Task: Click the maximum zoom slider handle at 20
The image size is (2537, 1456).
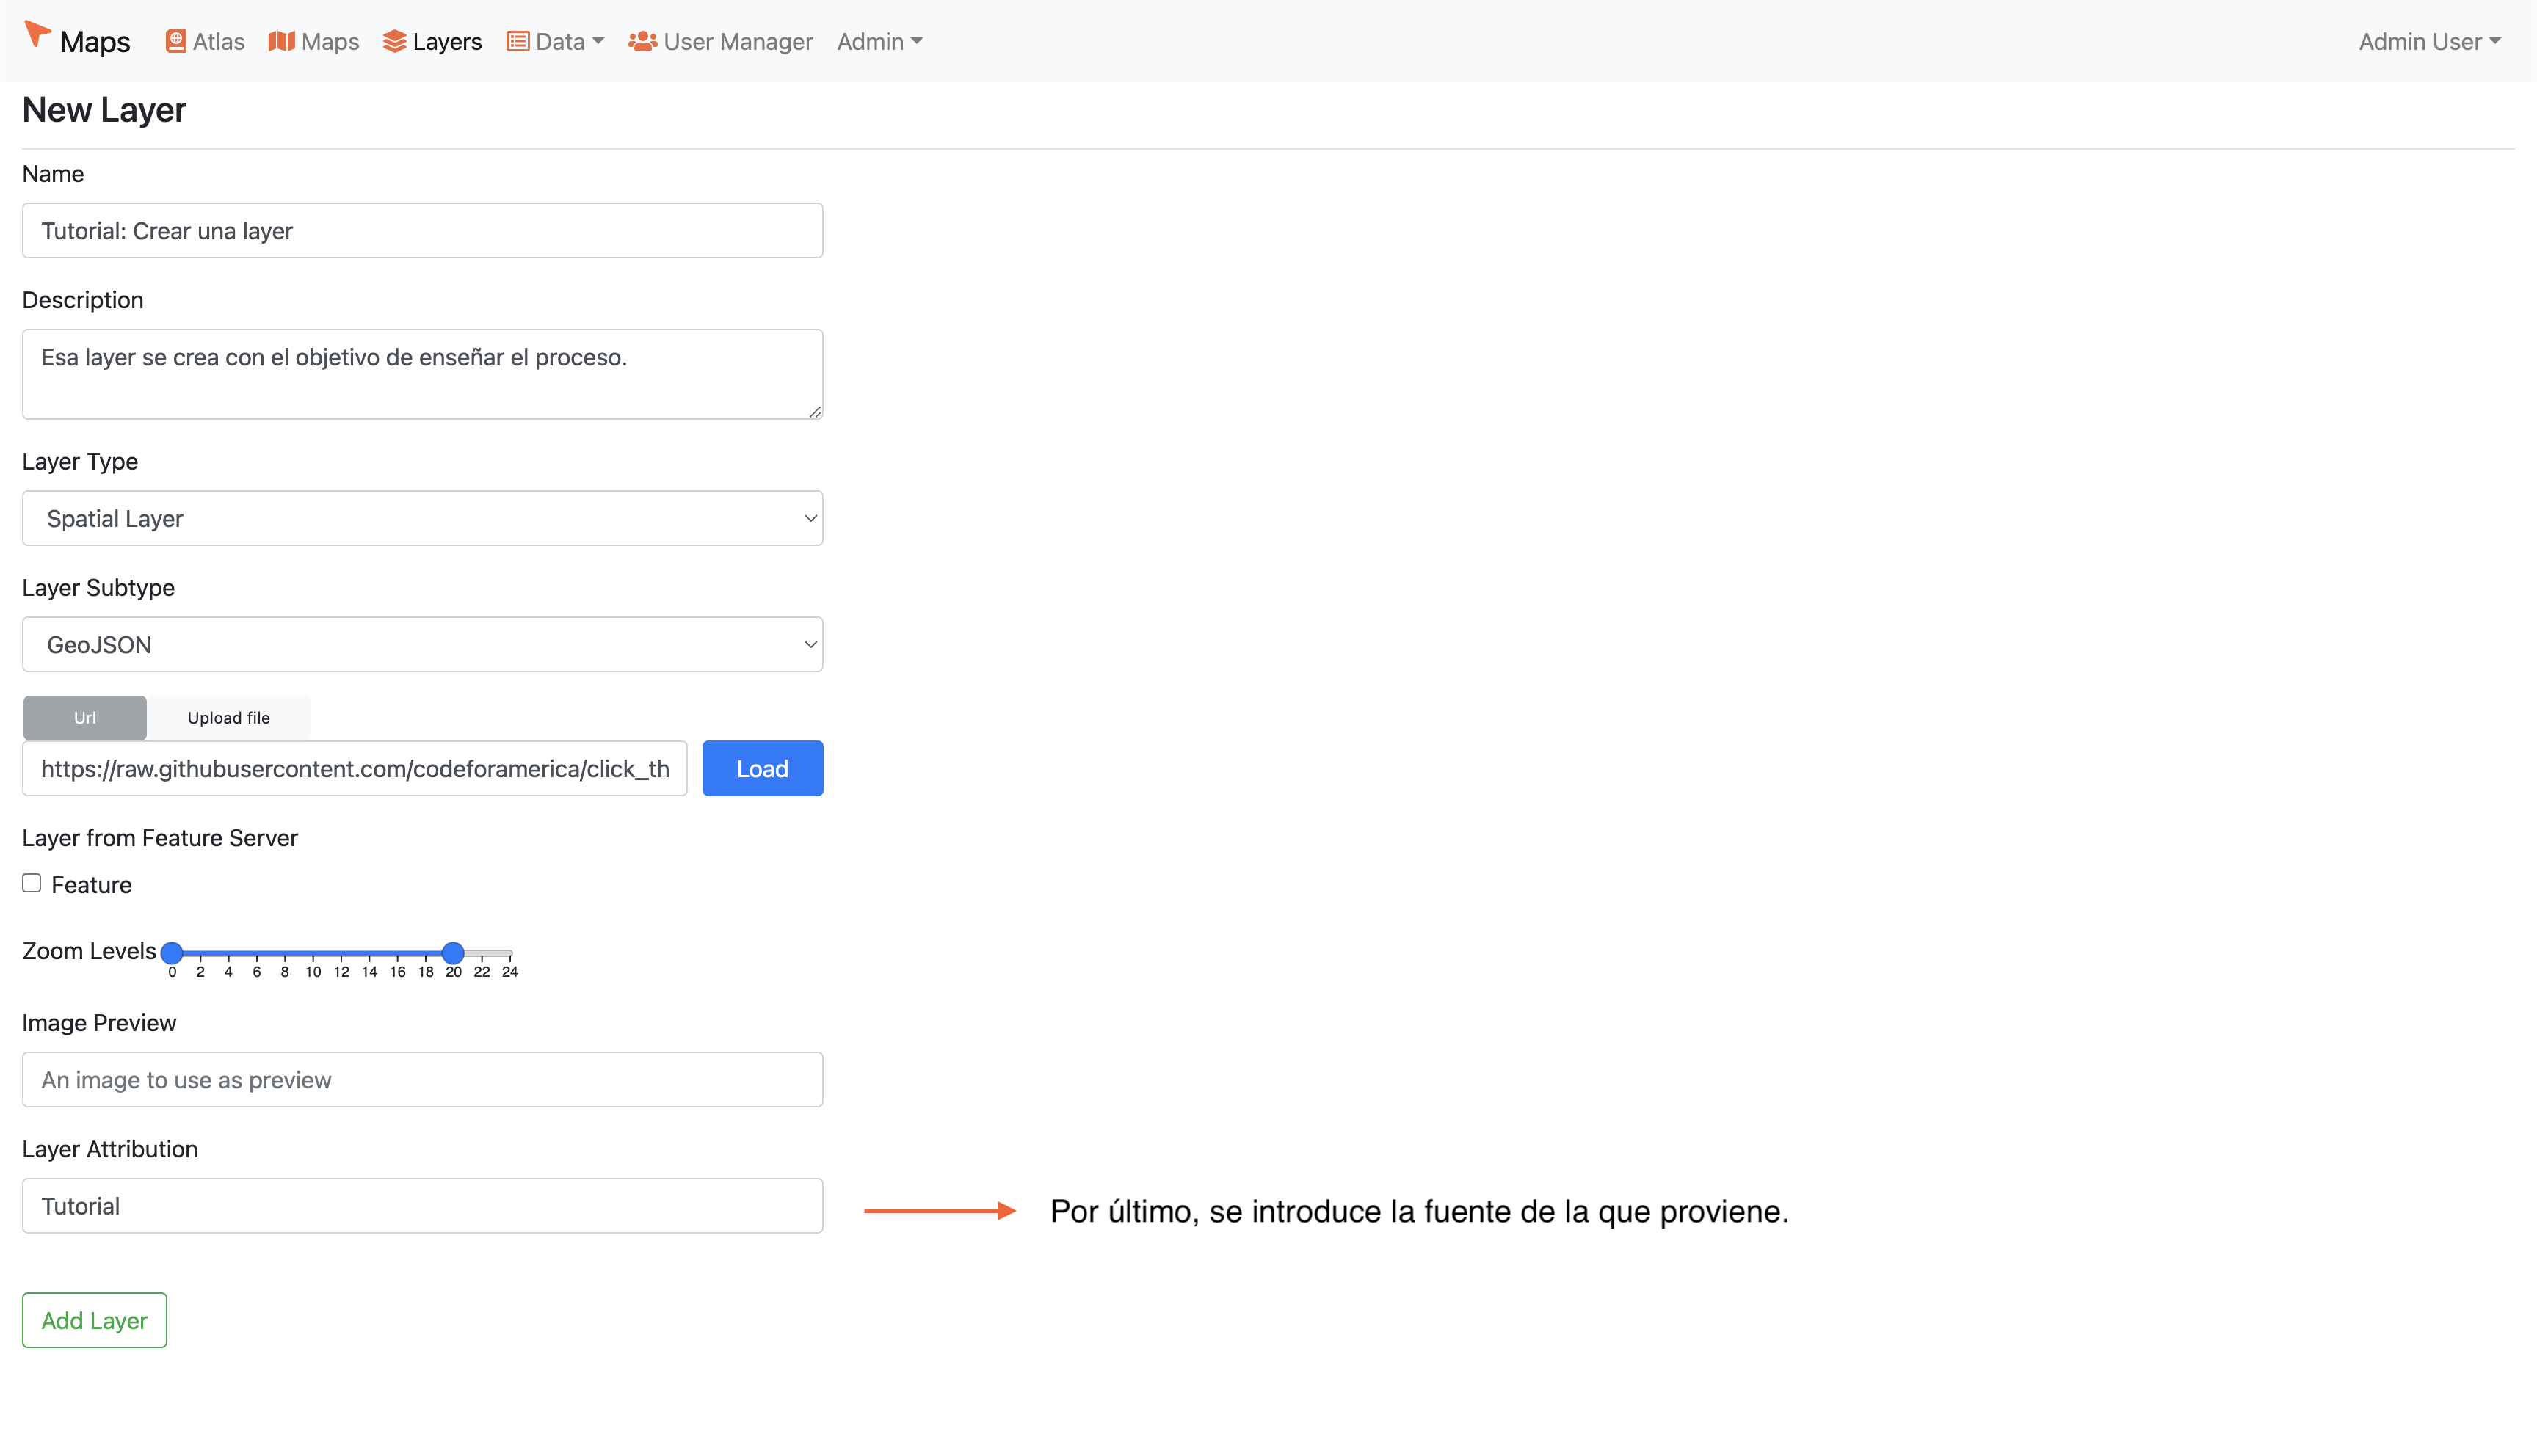Action: pyautogui.click(x=453, y=952)
